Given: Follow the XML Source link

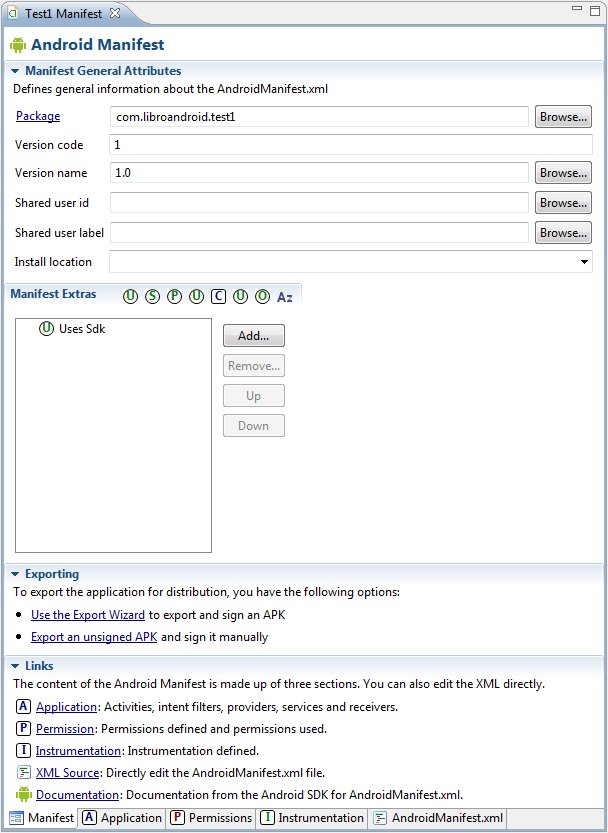Looking at the screenshot, I should tap(67, 772).
